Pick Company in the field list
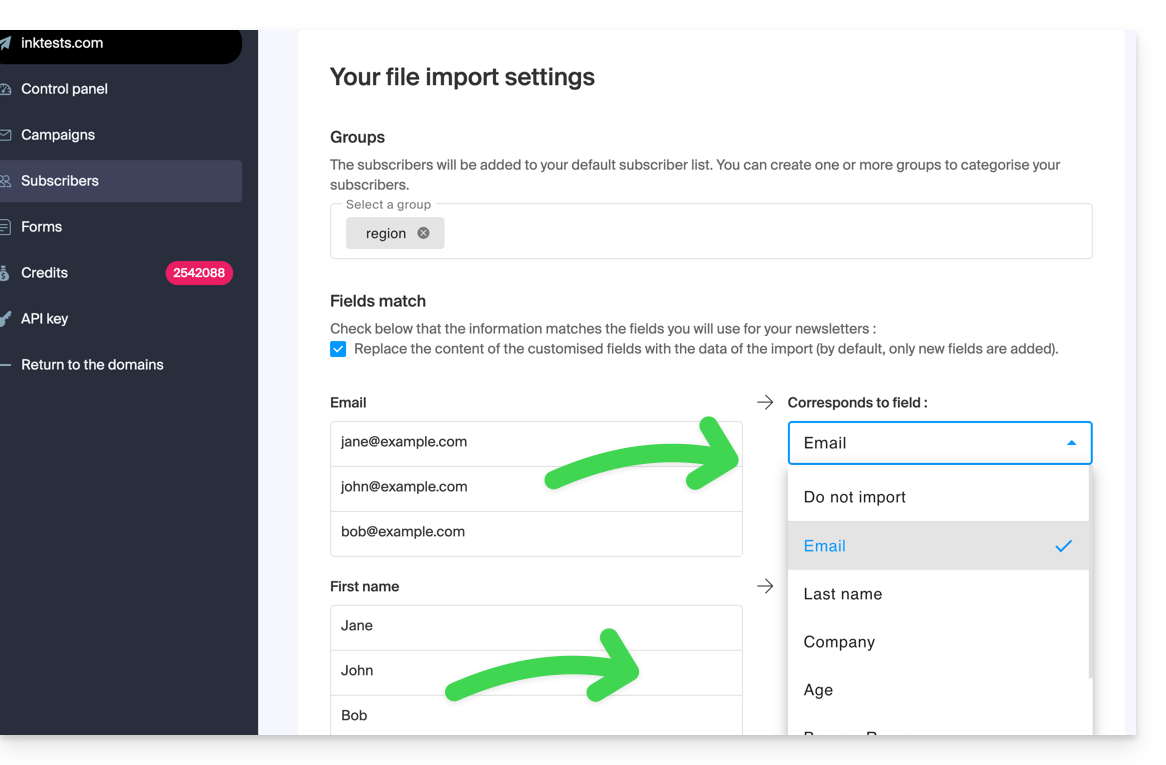1166x765 pixels. [839, 642]
